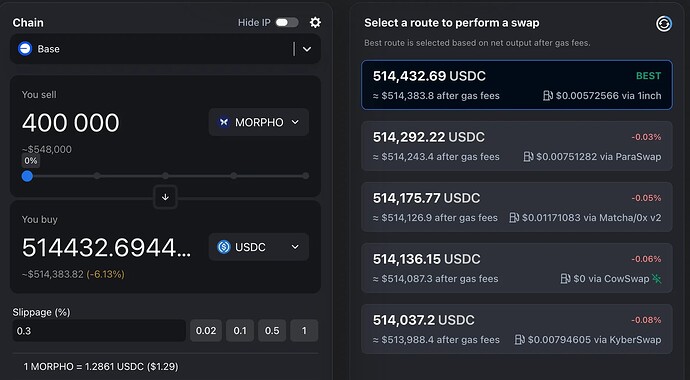Set slippage to 0.1 preset
Screen dimensions: 690x380
pyautogui.click(x=240, y=330)
